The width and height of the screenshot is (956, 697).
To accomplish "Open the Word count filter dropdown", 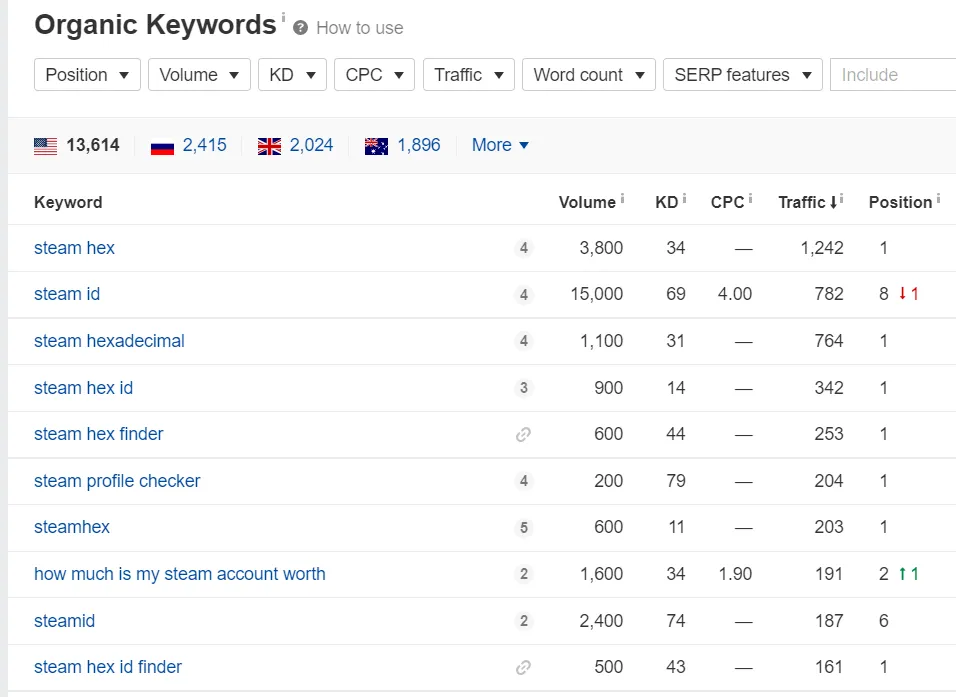I will tap(589, 74).
